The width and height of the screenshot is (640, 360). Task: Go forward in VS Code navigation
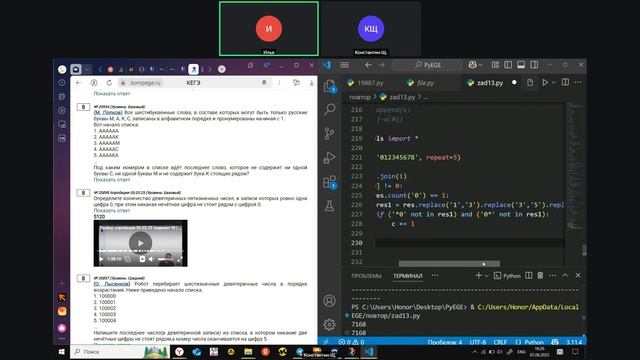[x=382, y=65]
